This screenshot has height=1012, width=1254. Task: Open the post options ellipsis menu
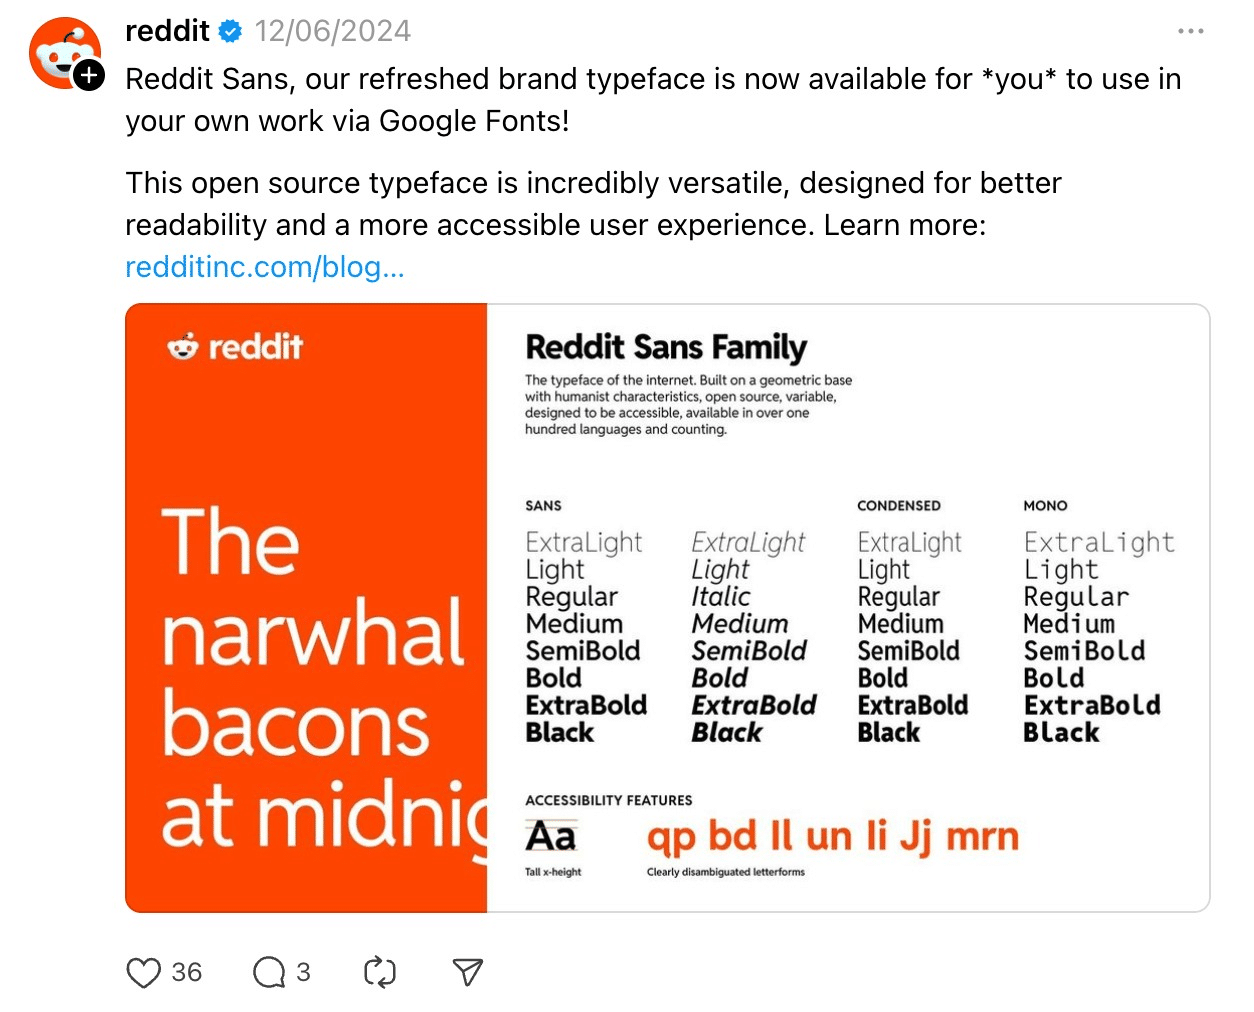[x=1190, y=30]
